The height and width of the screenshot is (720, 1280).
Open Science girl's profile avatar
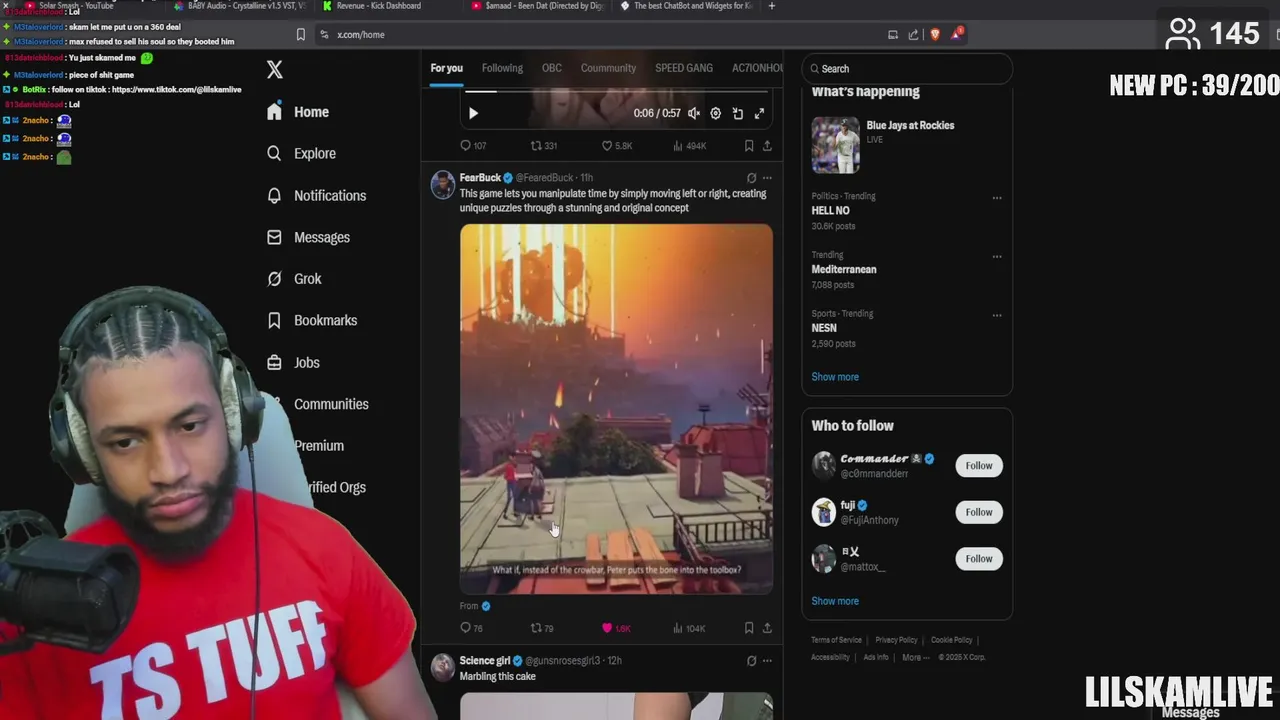[442, 667]
